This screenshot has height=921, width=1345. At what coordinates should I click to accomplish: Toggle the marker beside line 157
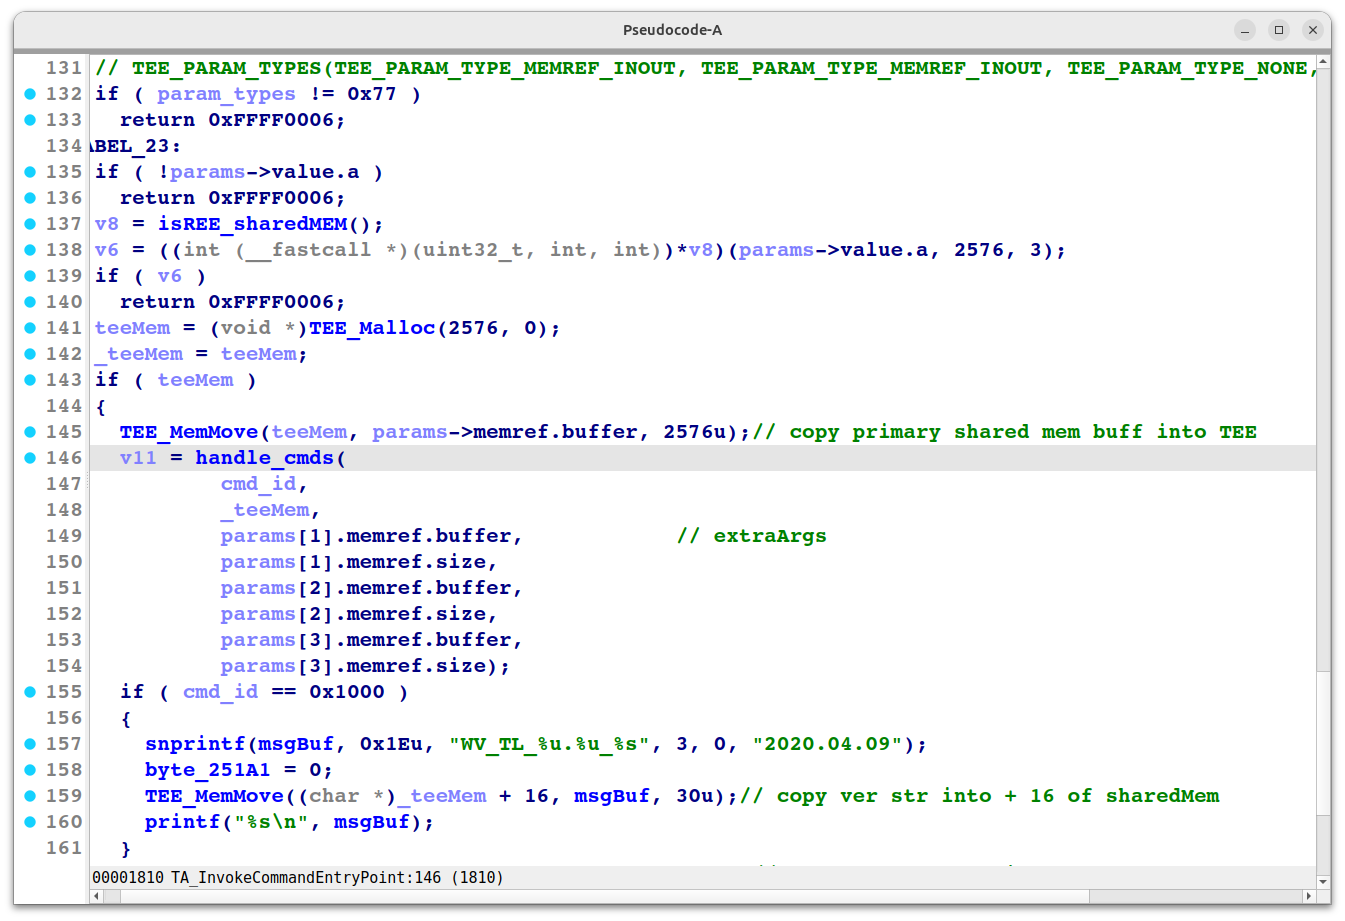click(x=30, y=743)
